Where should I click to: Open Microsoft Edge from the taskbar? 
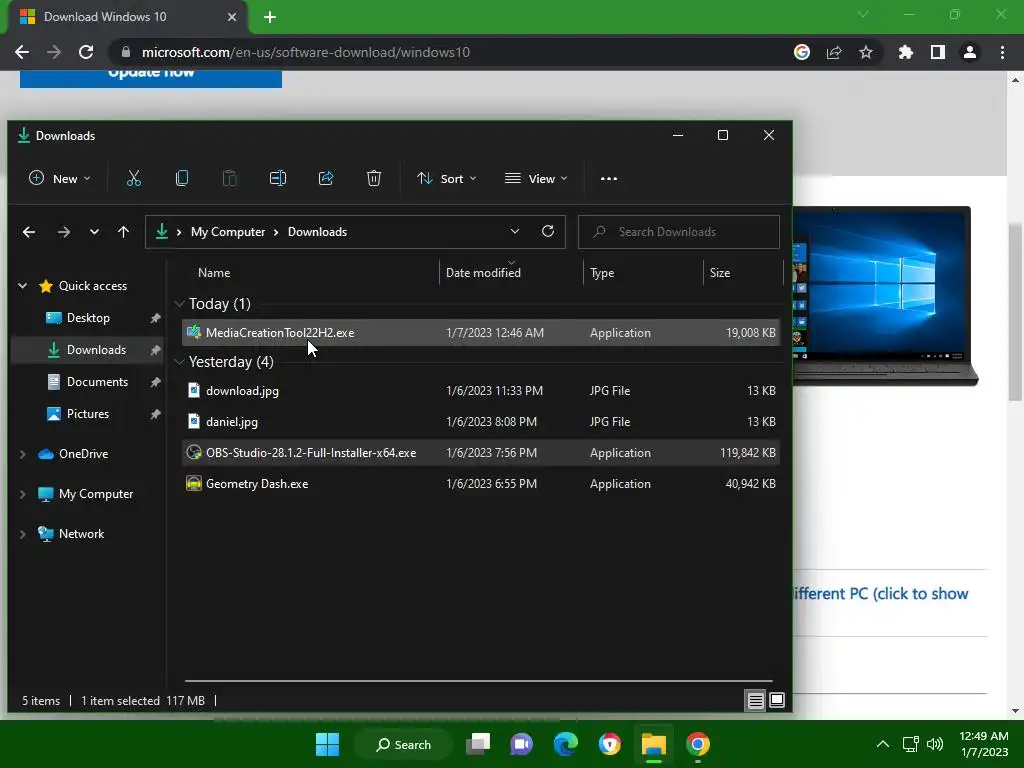566,744
